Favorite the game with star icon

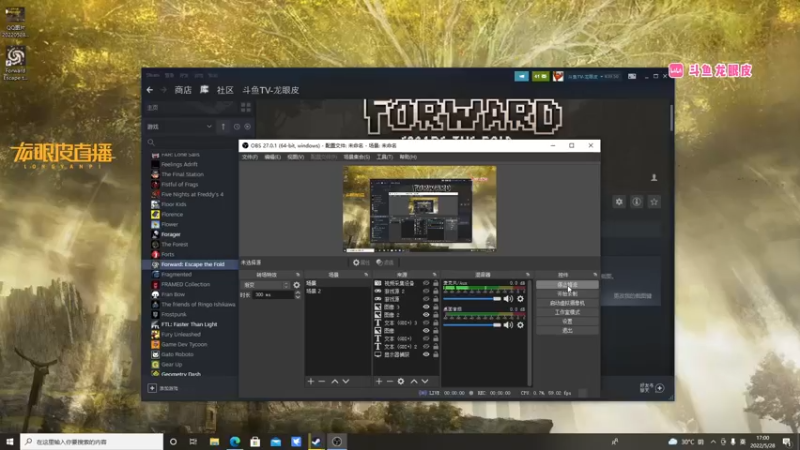(654, 202)
